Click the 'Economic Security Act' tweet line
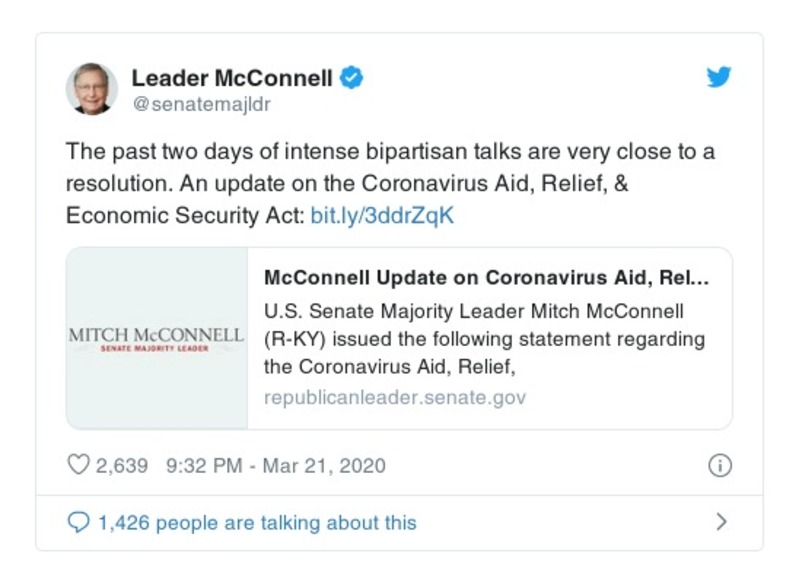The width and height of the screenshot is (799, 585). 184,215
